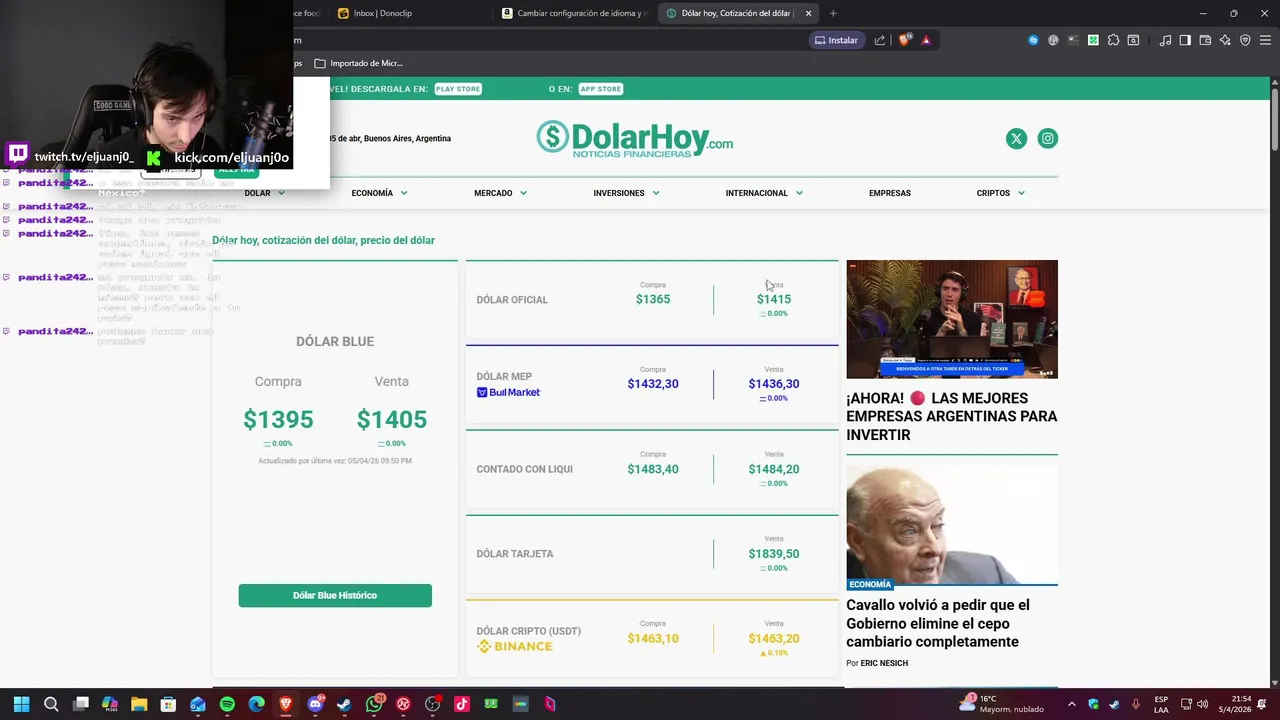Image resolution: width=1280 pixels, height=720 pixels.
Task: Expand the DOLAR menu
Action: (x=265, y=193)
